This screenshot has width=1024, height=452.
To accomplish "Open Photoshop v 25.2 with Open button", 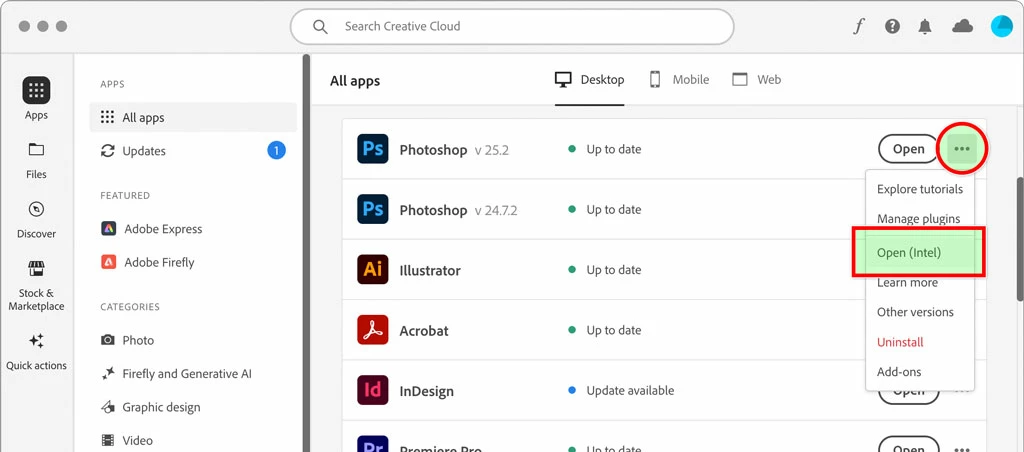I will click(x=908, y=149).
